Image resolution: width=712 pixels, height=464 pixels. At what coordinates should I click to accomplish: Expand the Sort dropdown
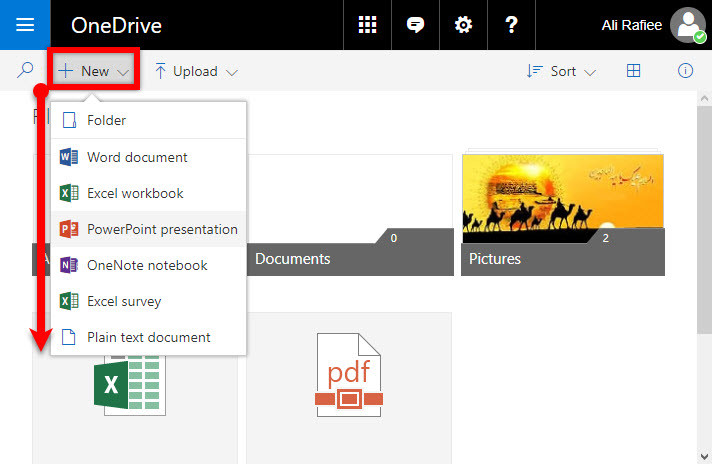pos(561,71)
